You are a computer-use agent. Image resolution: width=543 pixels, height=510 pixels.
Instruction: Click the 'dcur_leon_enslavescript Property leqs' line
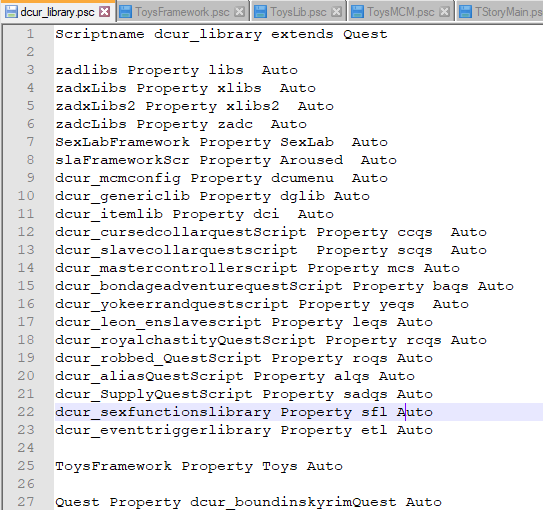pyautogui.click(x=244, y=322)
